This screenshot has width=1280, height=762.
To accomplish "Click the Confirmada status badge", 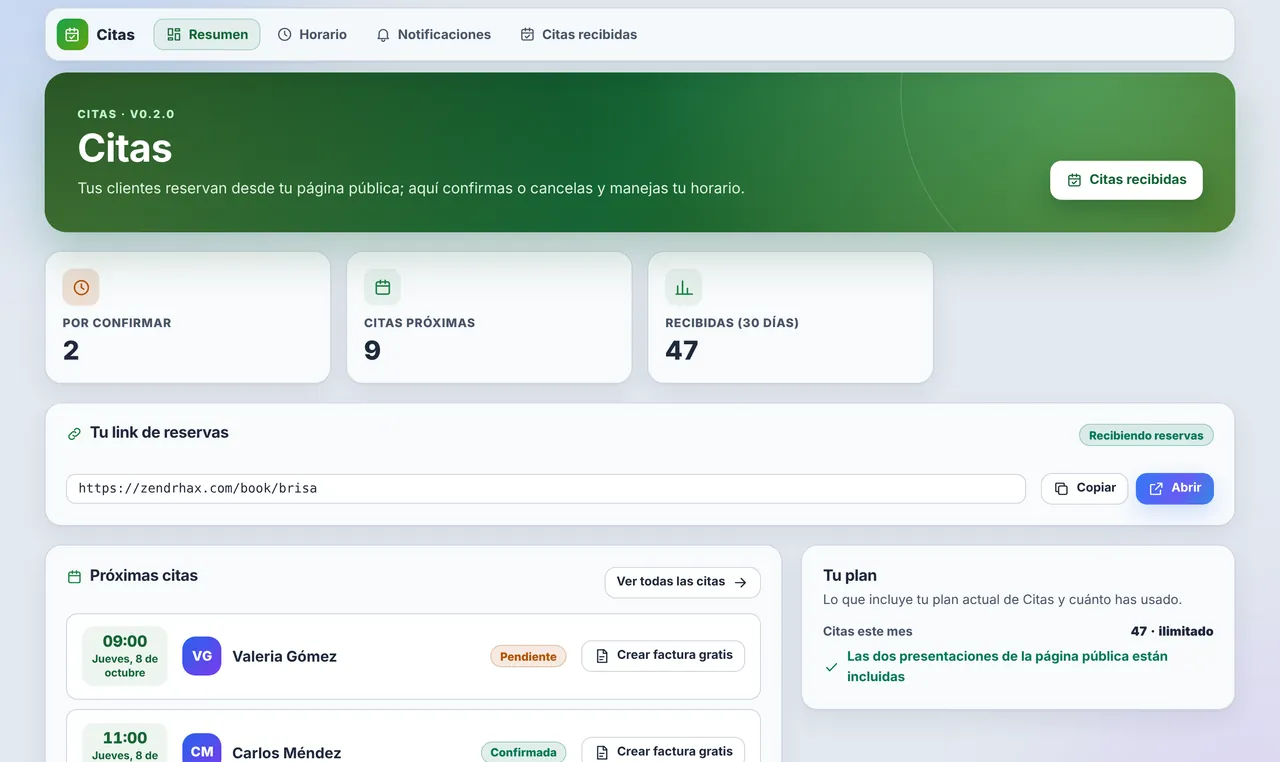I will pos(523,752).
